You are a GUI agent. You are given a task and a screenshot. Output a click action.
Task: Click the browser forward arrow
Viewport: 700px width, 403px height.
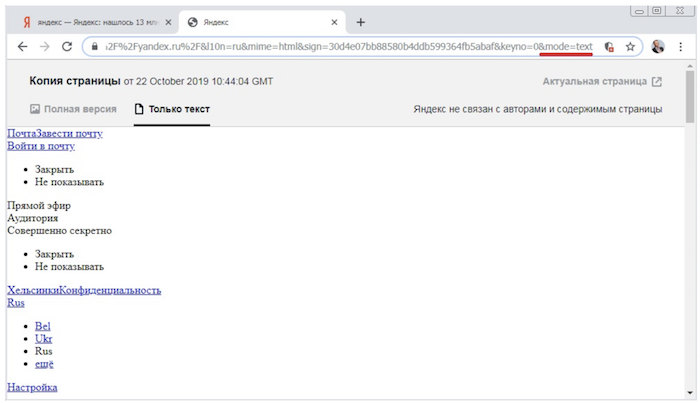[45, 46]
